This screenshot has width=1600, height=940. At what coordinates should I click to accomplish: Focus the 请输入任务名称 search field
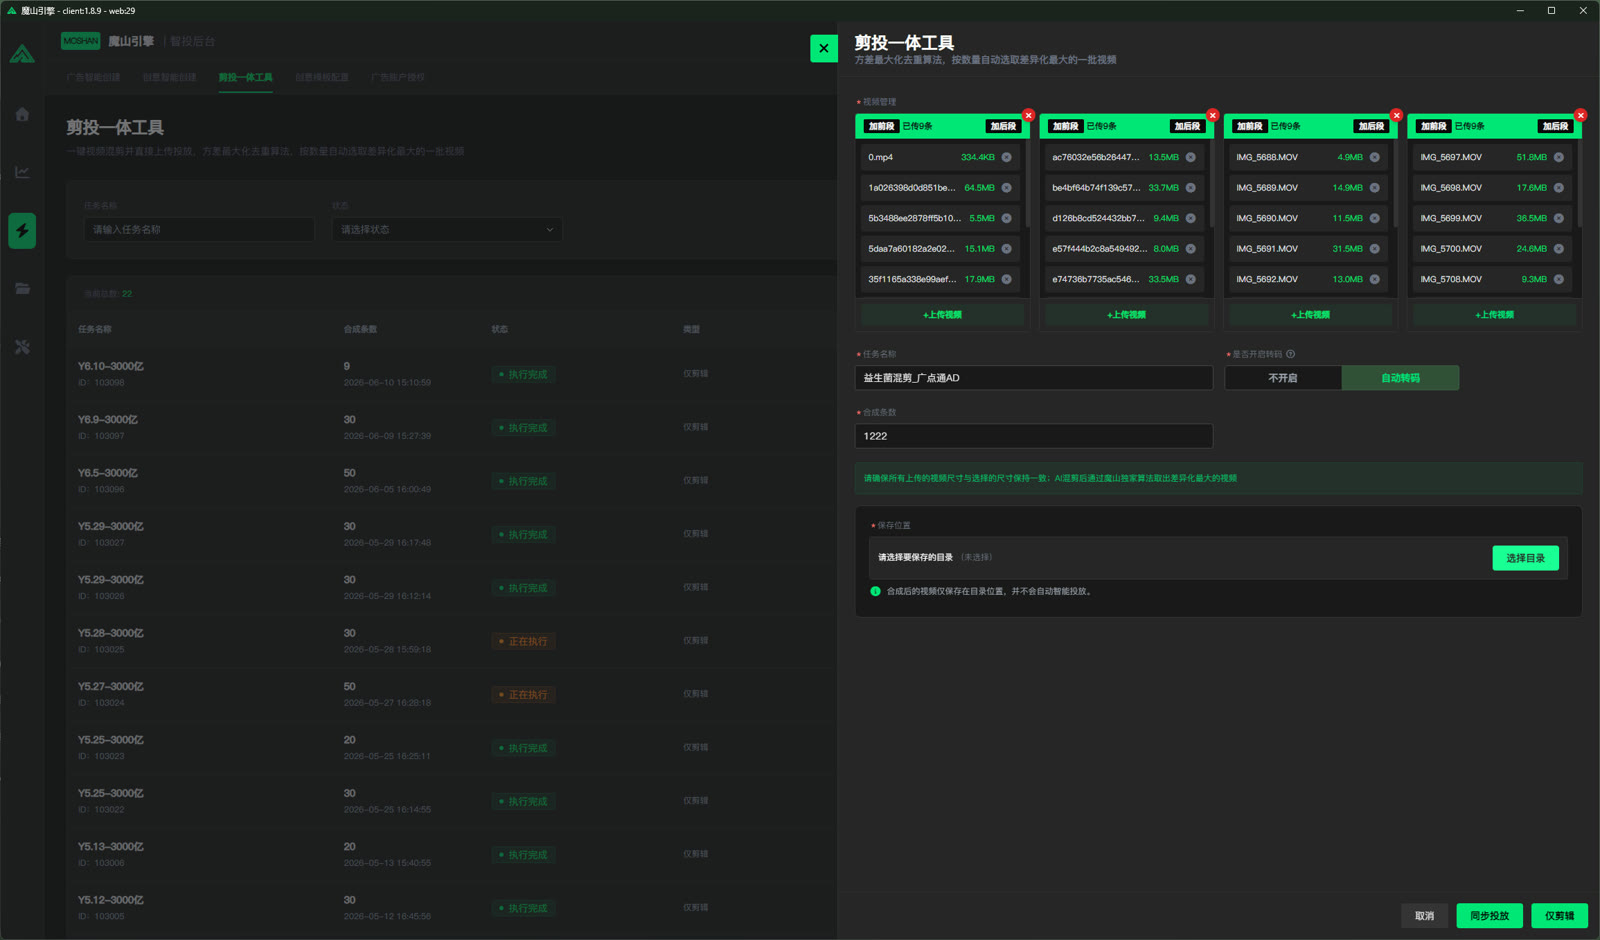tap(199, 230)
